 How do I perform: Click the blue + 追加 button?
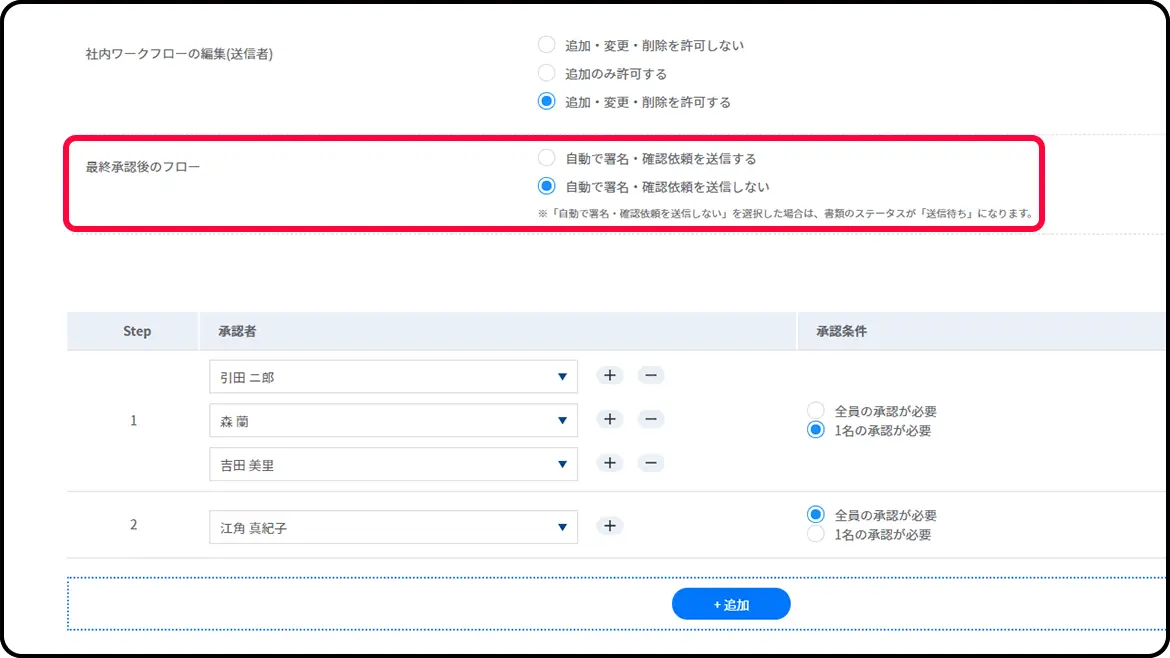coord(731,604)
